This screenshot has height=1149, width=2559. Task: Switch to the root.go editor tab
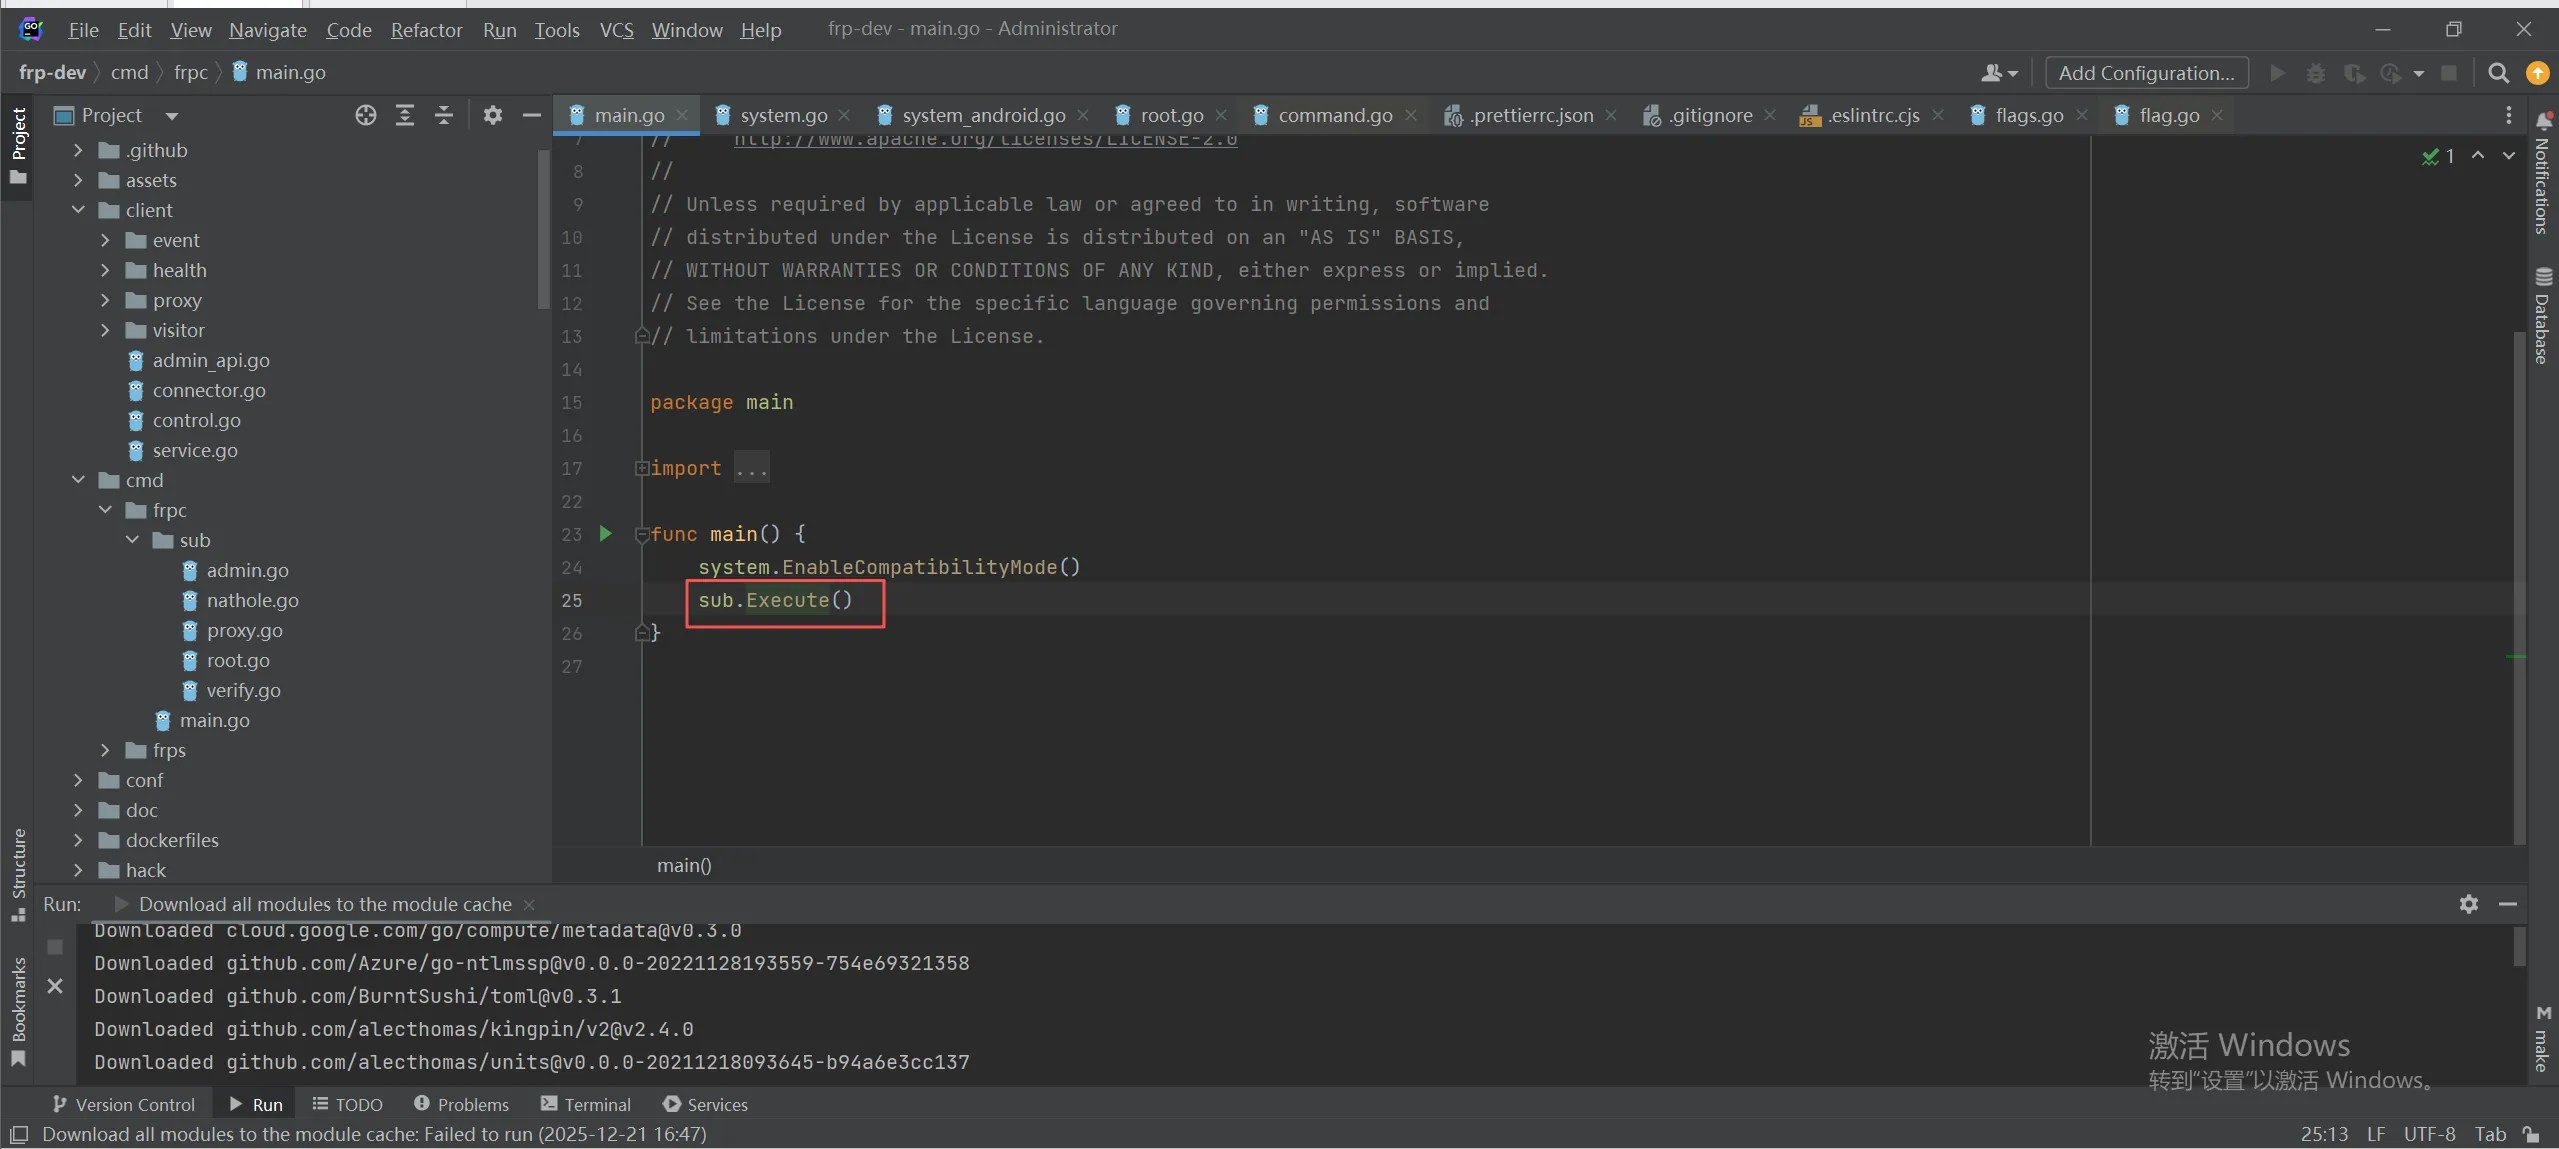click(x=1171, y=115)
